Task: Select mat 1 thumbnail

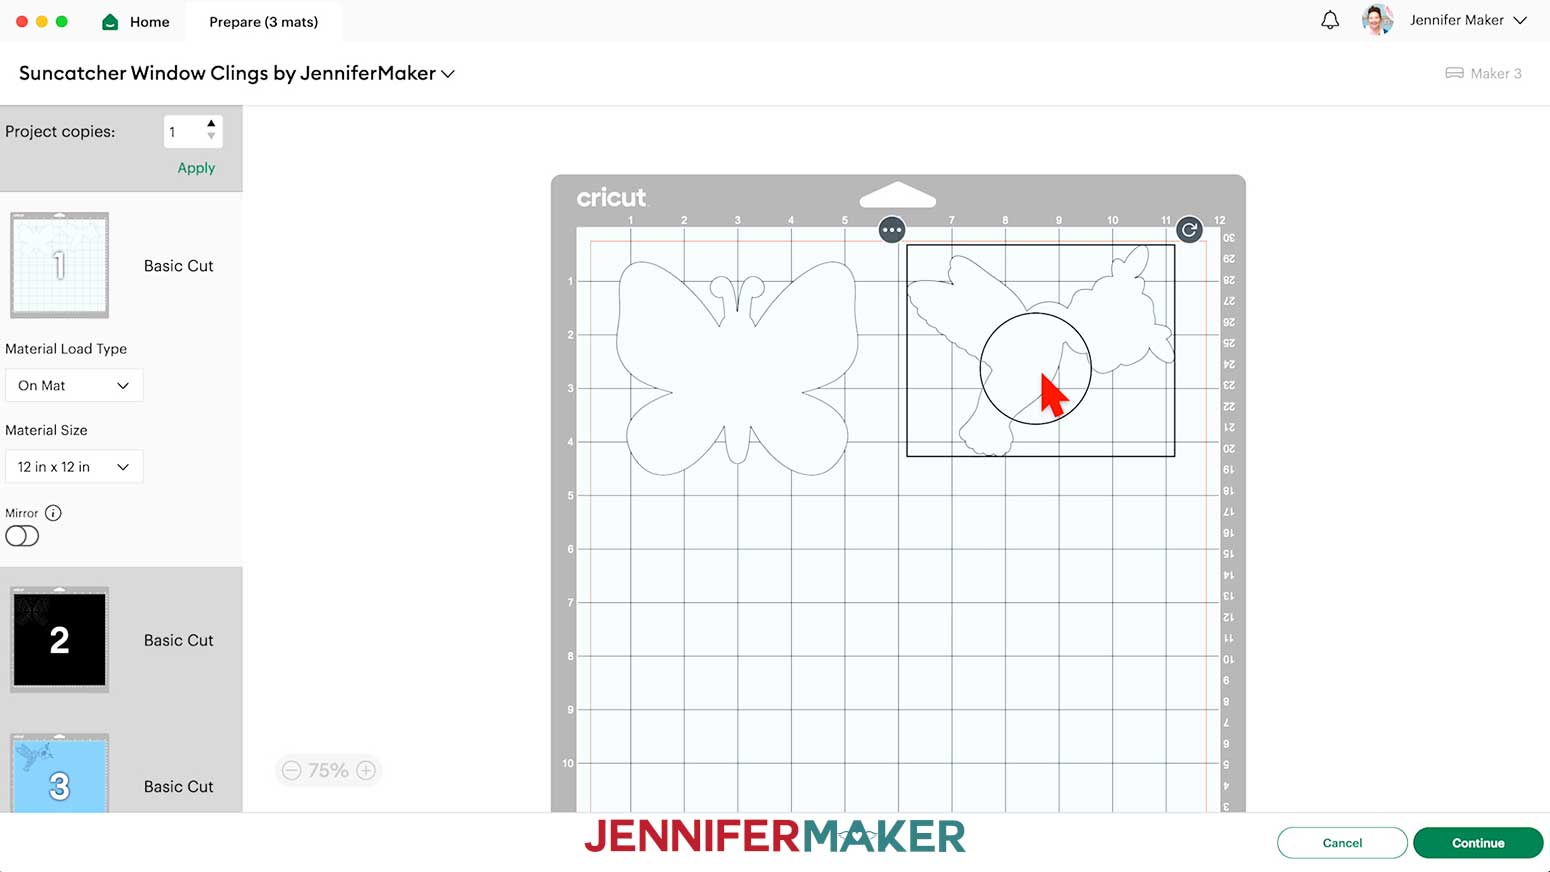Action: click(x=59, y=265)
